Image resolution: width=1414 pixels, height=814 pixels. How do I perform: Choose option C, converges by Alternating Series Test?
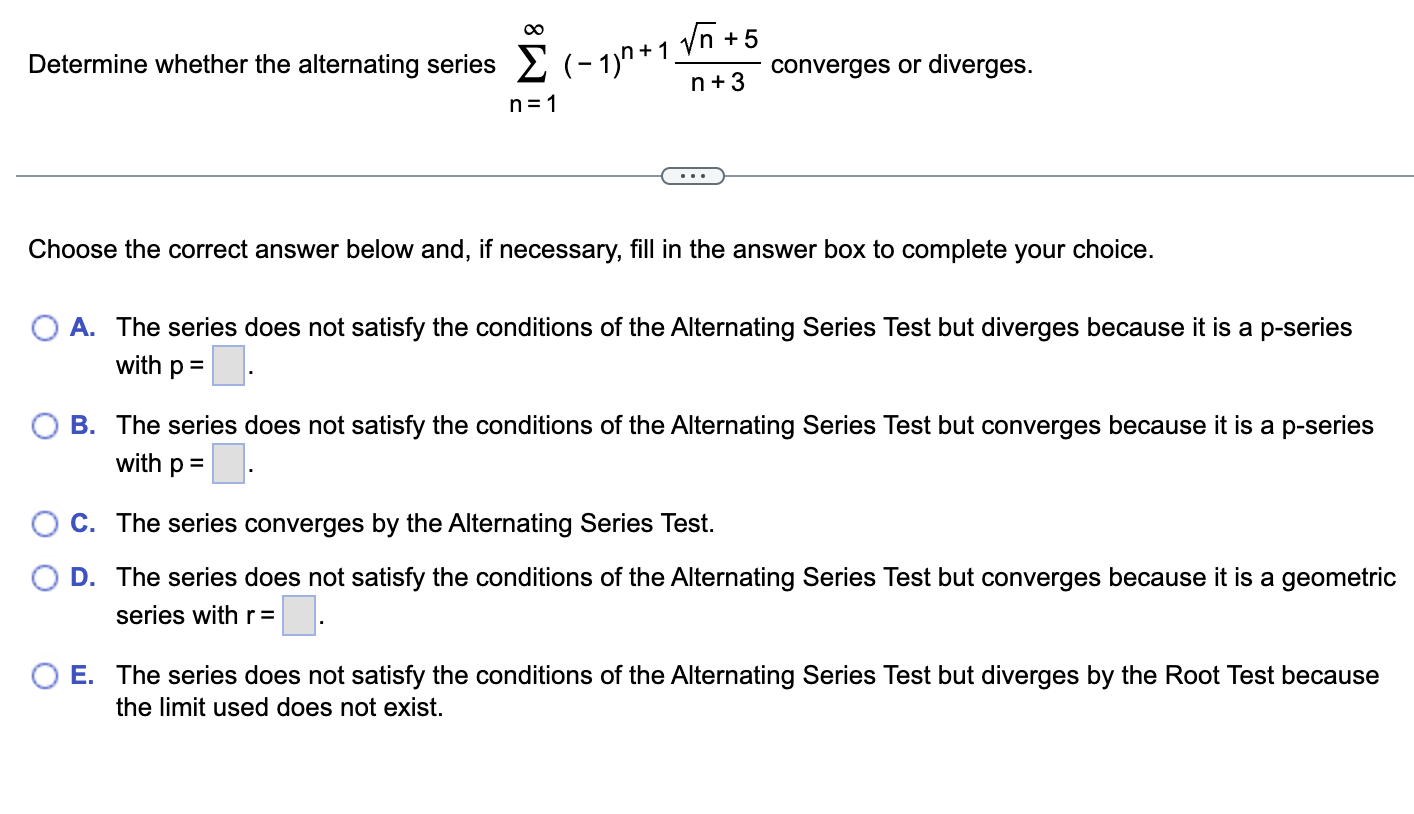44,523
